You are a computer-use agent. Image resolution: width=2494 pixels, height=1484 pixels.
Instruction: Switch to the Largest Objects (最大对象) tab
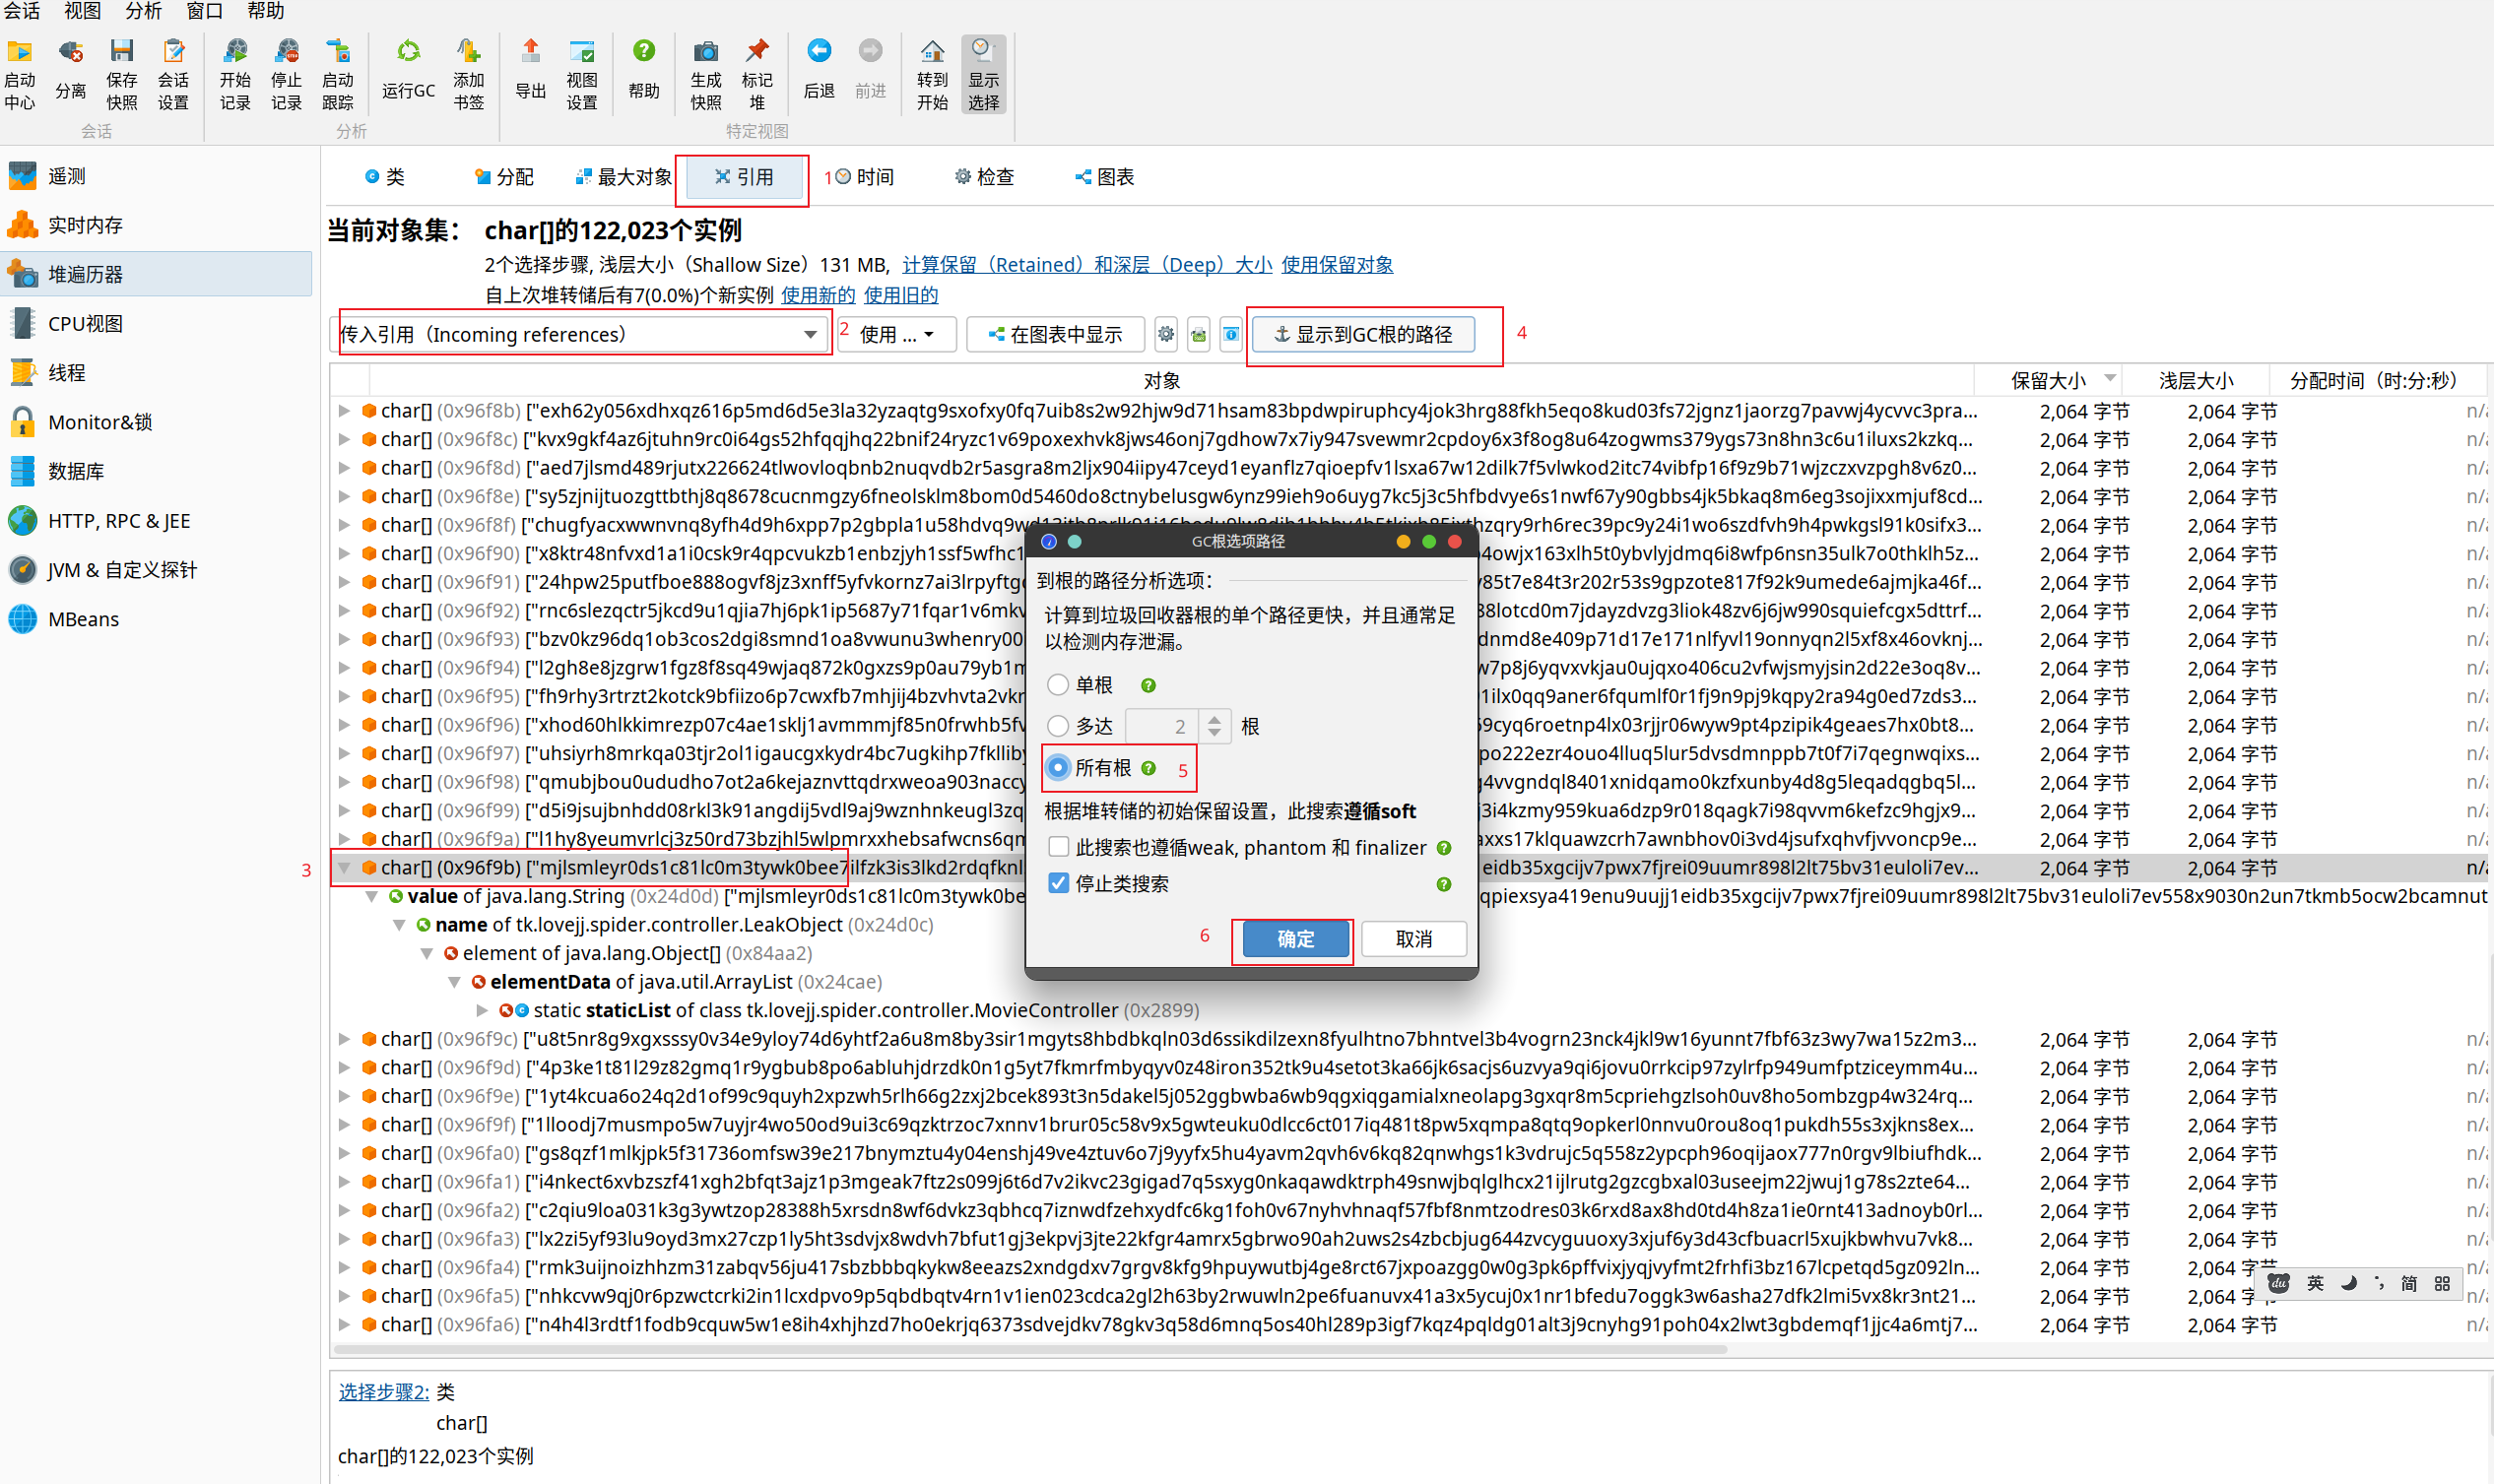[x=624, y=177]
